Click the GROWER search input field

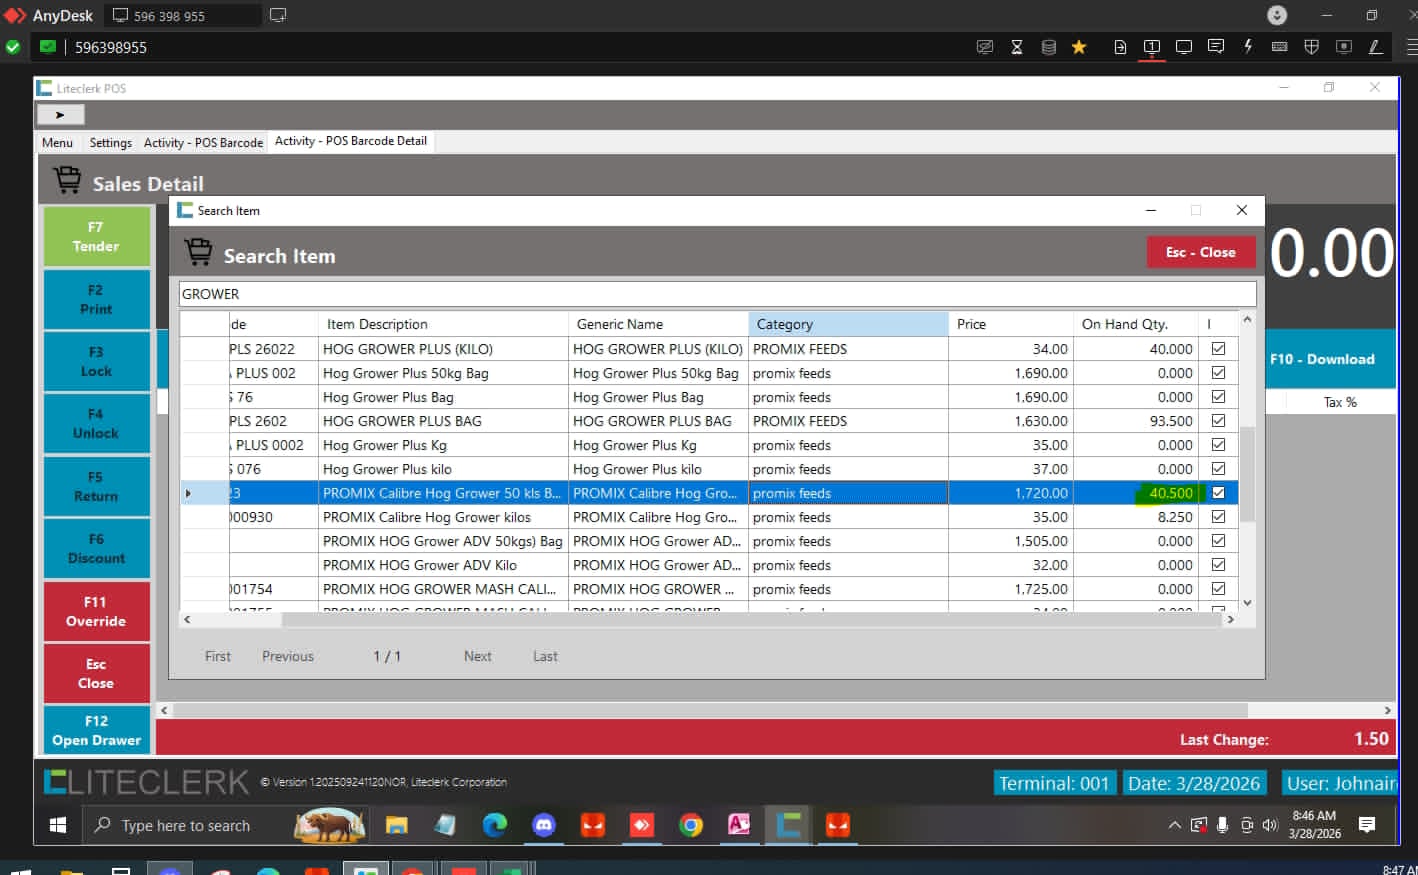[x=716, y=294]
